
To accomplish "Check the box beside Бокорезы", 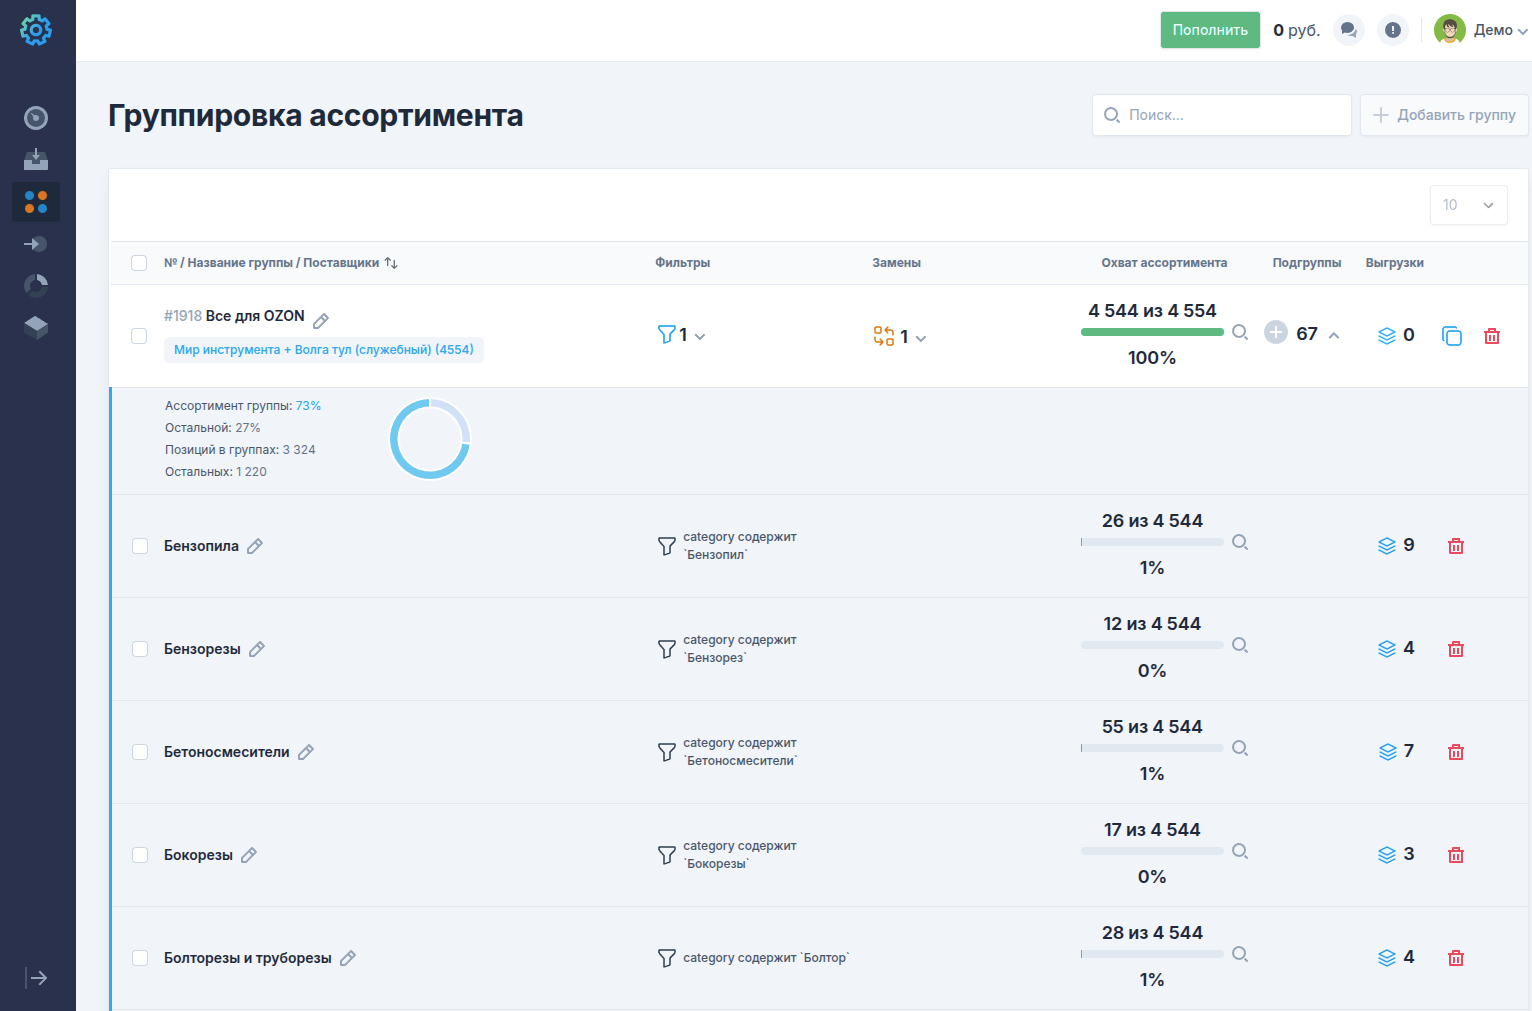I will pos(140,855).
